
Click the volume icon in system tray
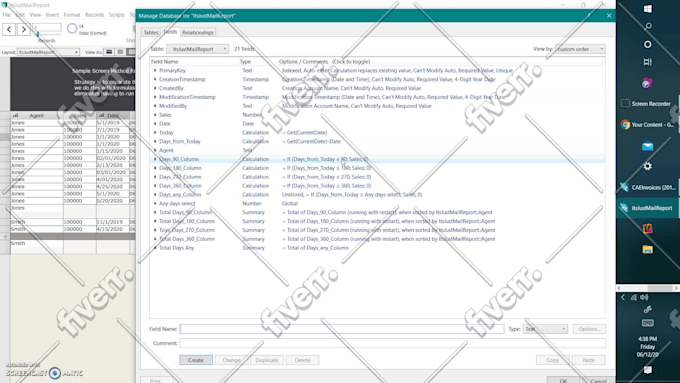[644, 297]
